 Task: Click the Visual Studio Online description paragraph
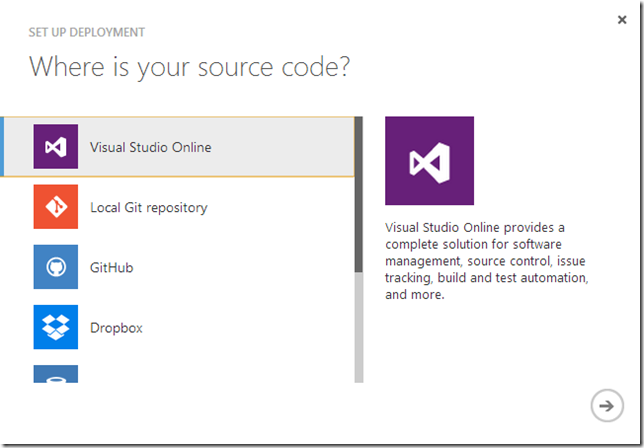click(x=486, y=261)
